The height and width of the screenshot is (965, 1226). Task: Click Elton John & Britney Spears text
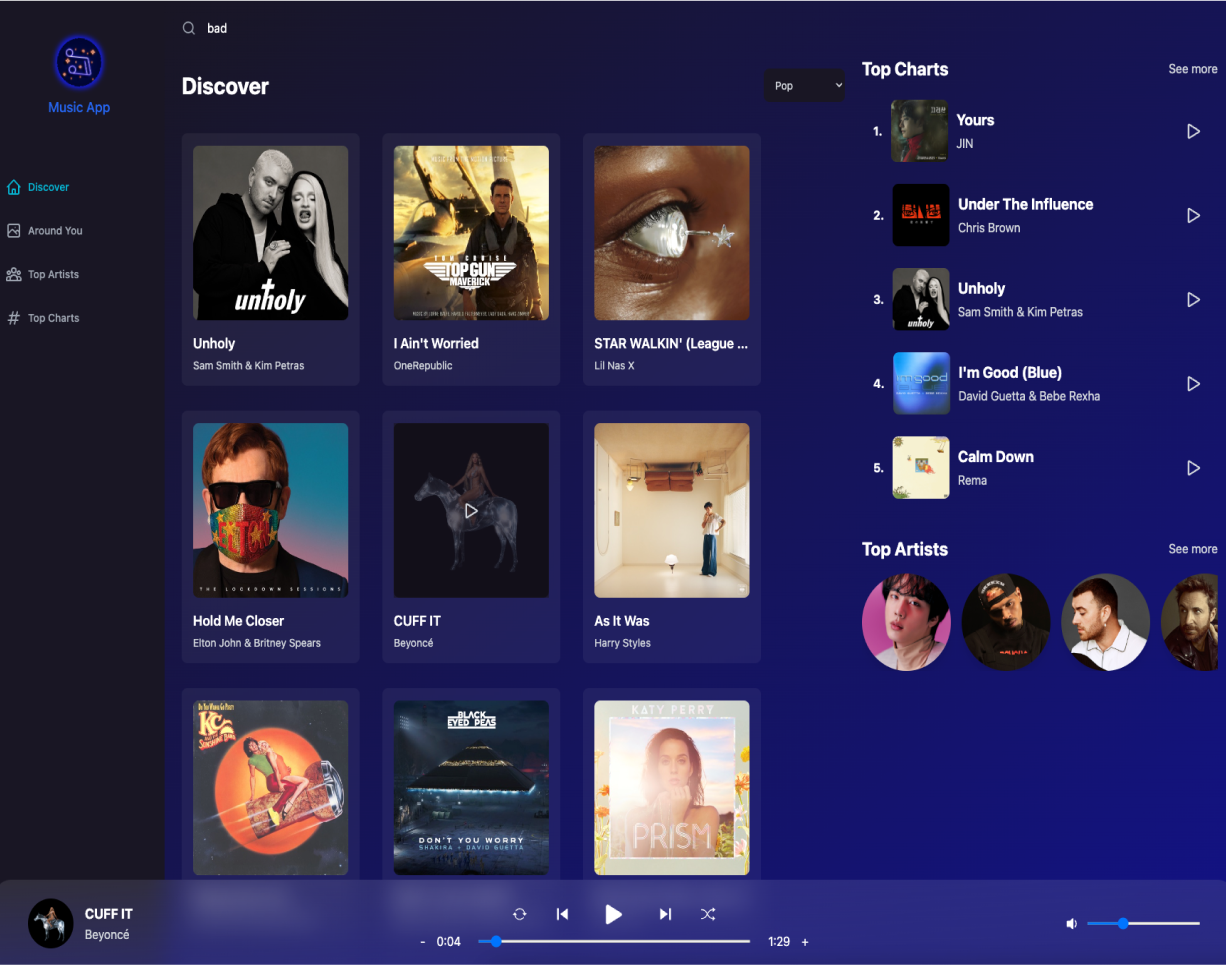point(257,643)
